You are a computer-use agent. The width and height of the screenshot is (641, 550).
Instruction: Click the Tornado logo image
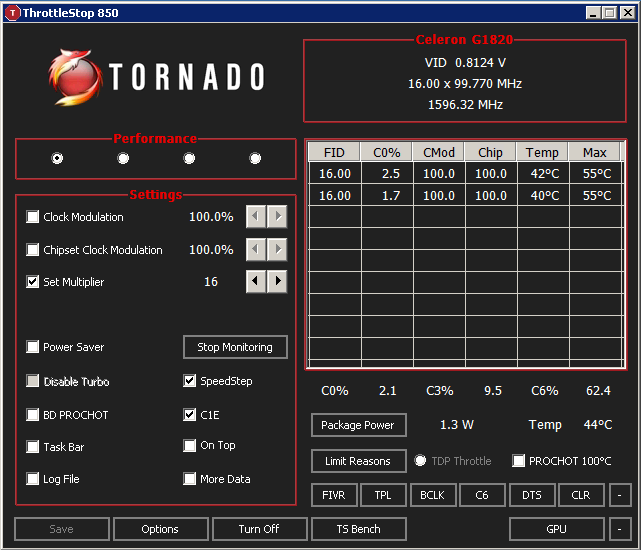(x=157, y=76)
